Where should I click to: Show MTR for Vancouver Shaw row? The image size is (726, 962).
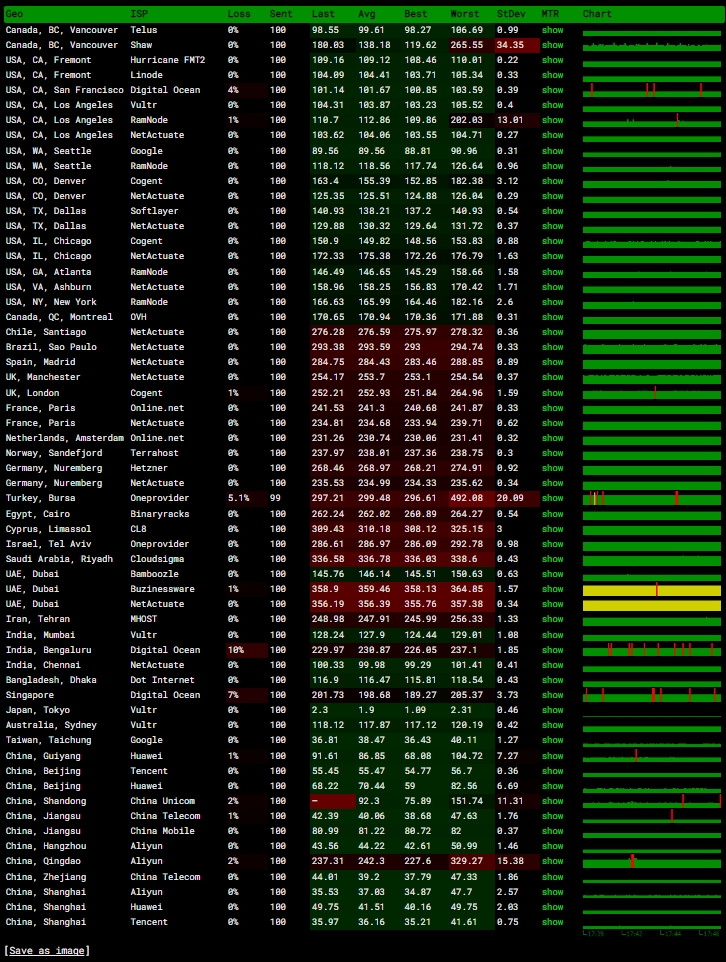point(552,45)
